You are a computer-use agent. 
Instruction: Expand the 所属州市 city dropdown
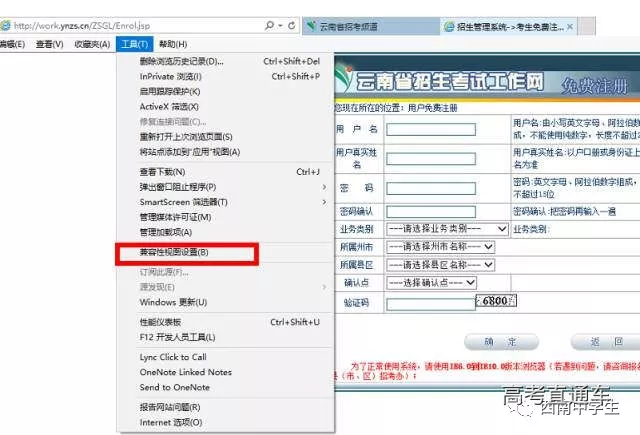point(440,246)
